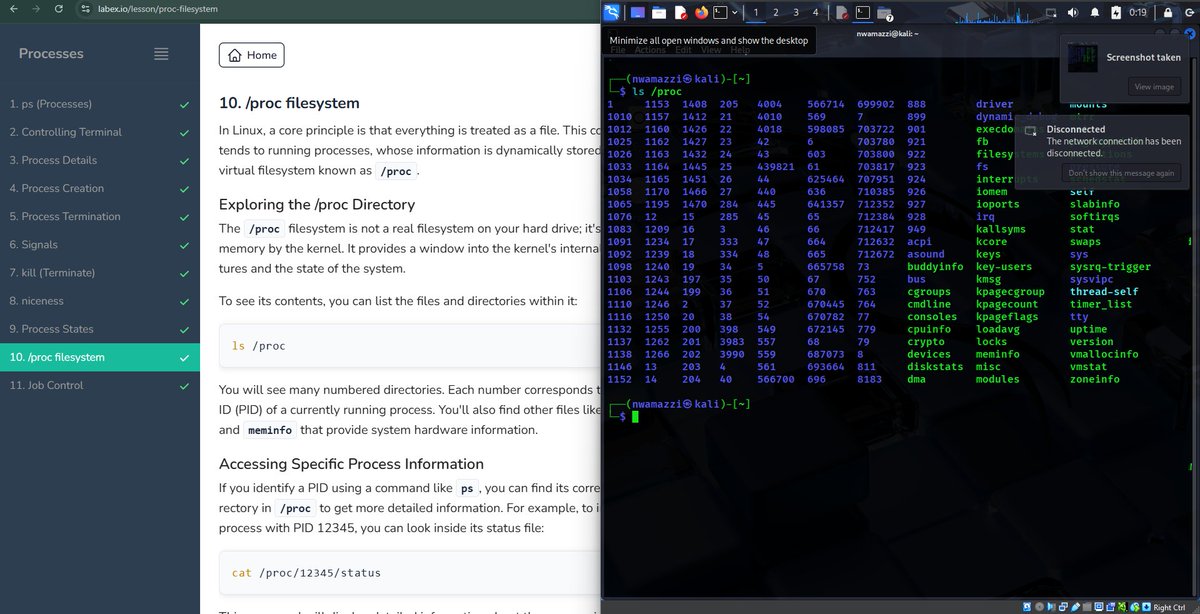Click the Accessing Specific Process Information heading
1200x614 pixels.
pos(351,464)
